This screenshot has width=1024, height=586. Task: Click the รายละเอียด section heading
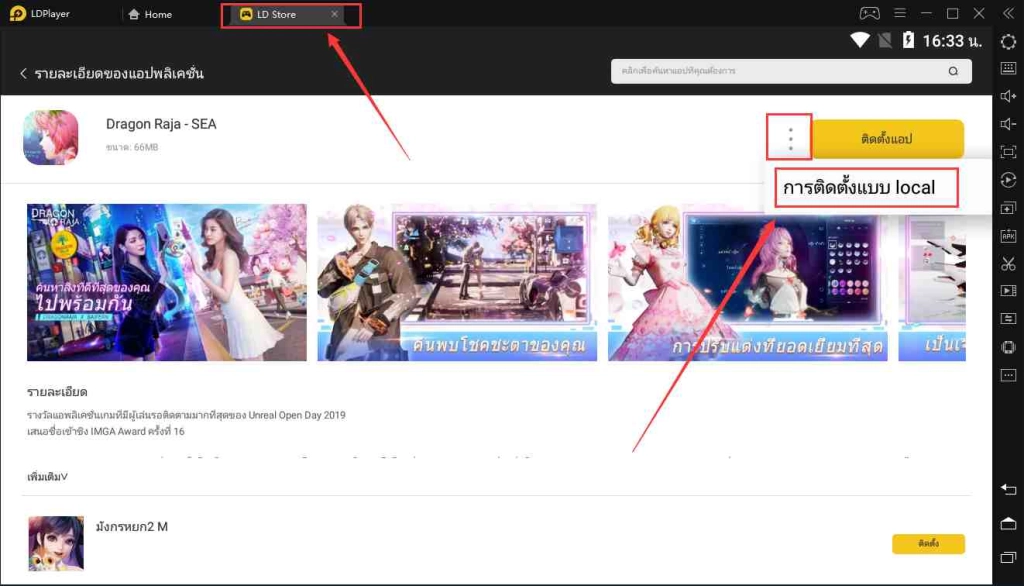(x=57, y=392)
